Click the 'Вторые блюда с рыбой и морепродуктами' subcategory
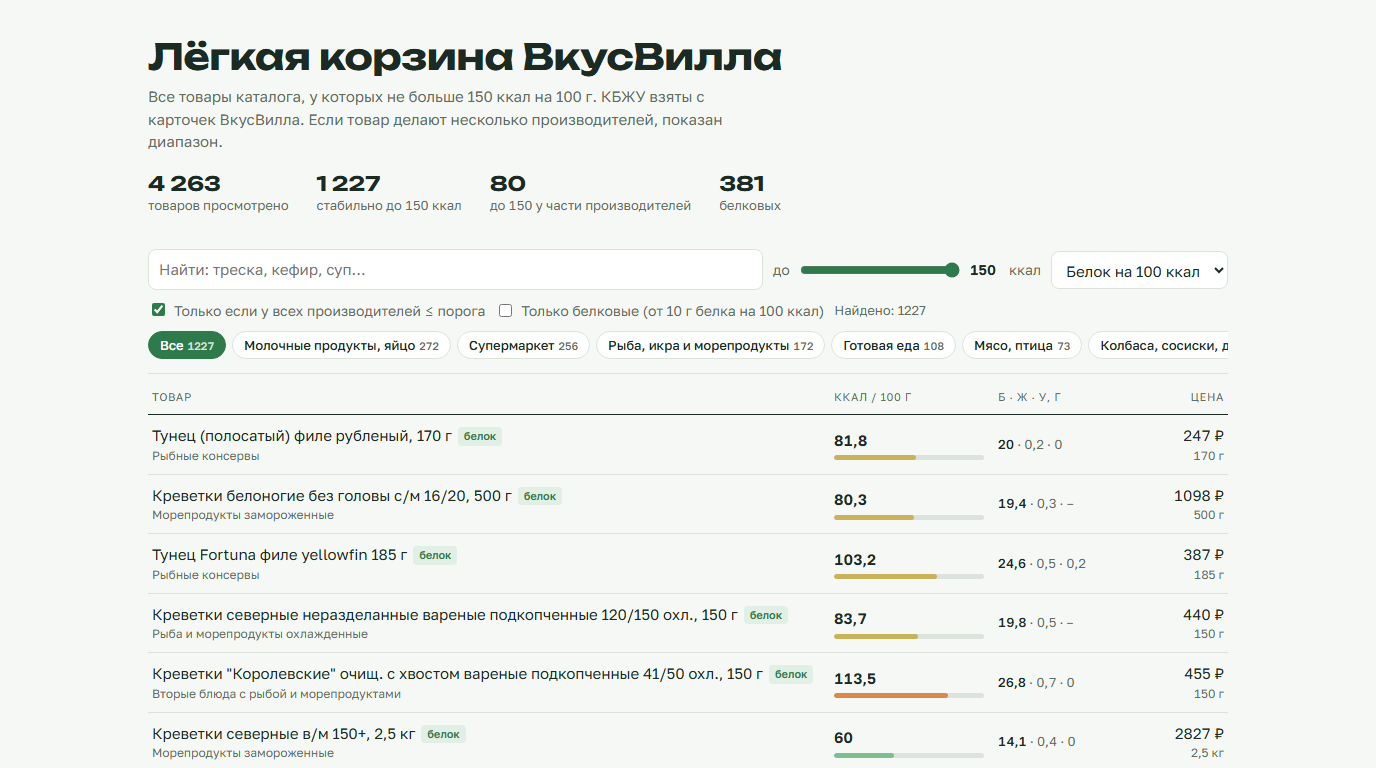Screen dimensions: 1376x768 (x=276, y=694)
